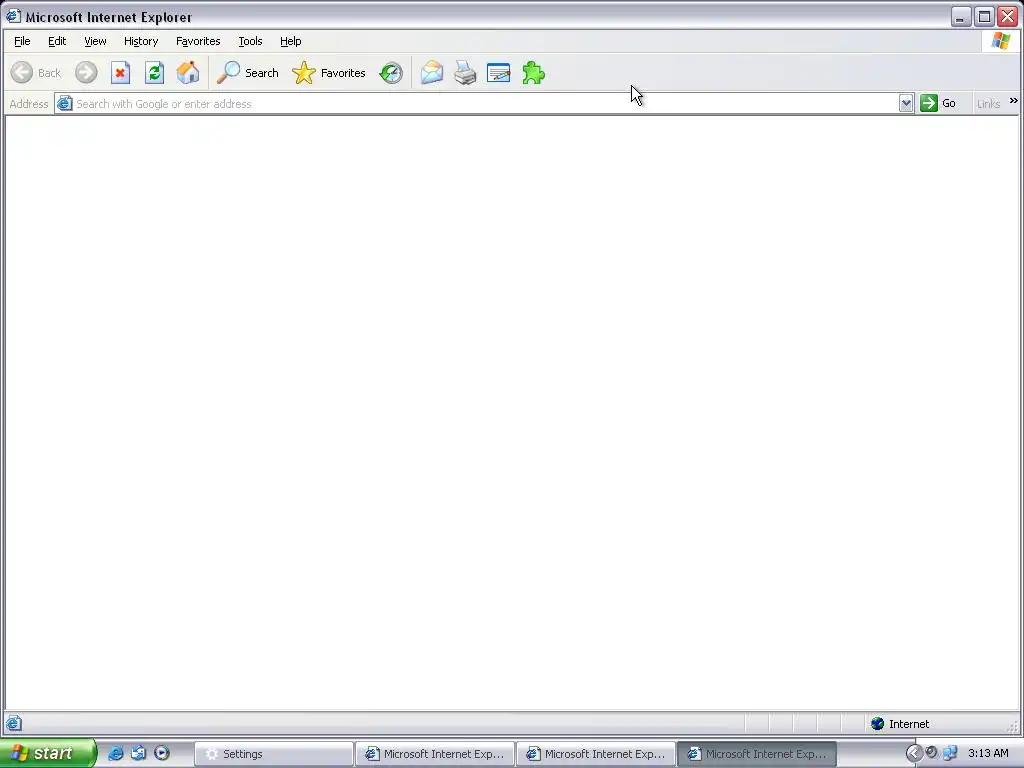Image resolution: width=1024 pixels, height=768 pixels.
Task: Open the Edit menu
Action: (57, 41)
